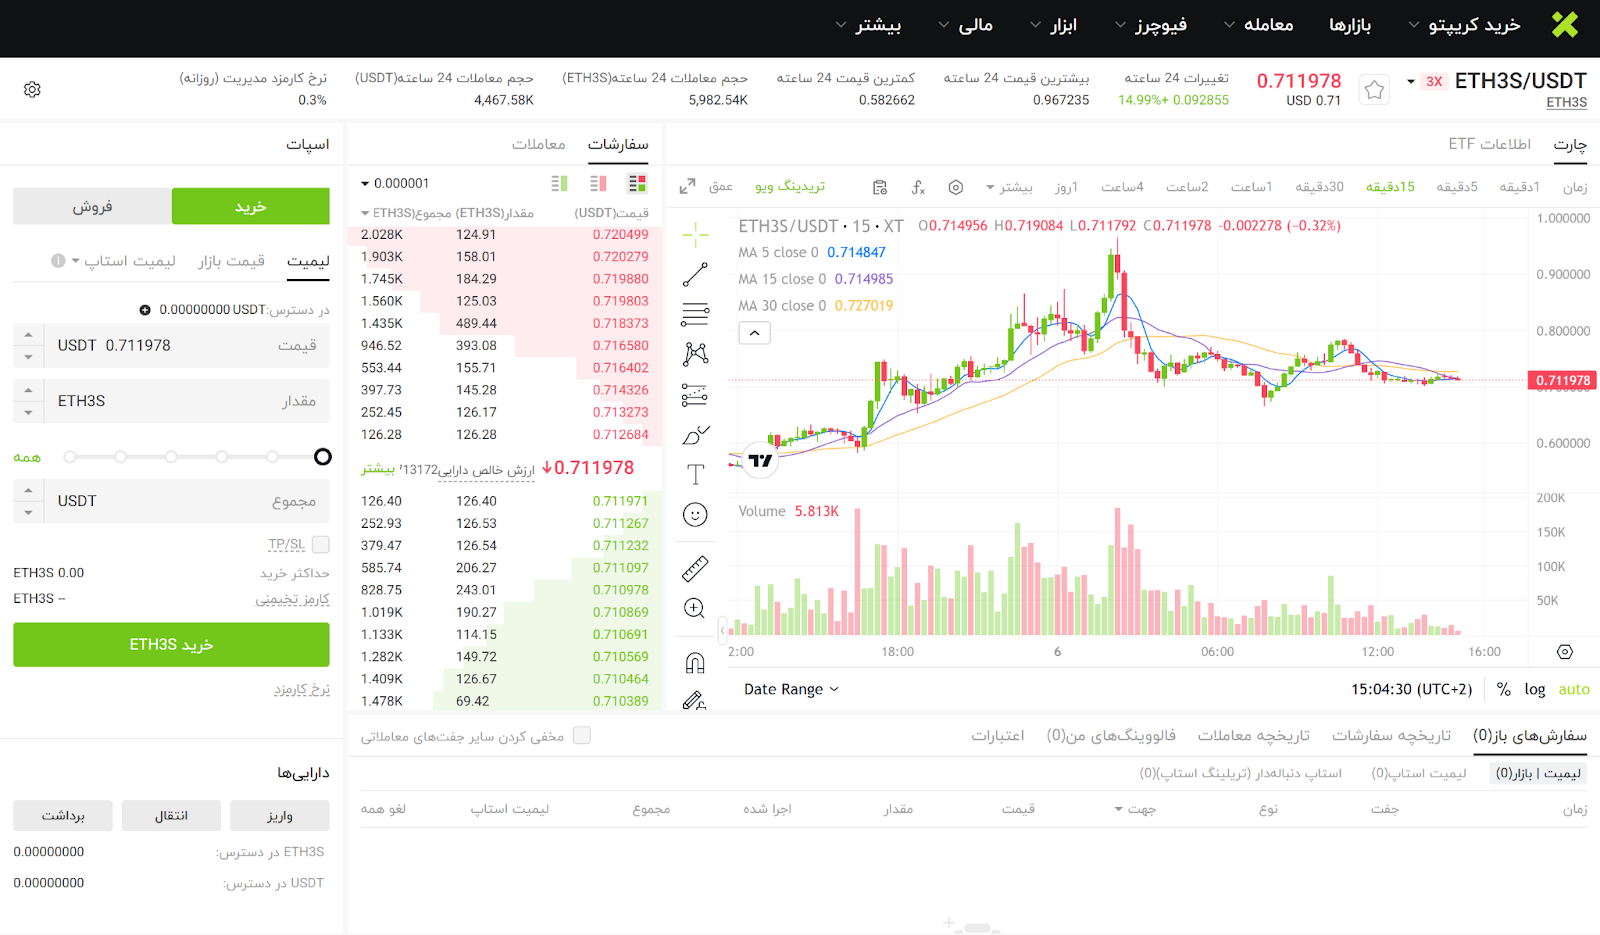Select the trend line drawing tool
1600x935 pixels.
point(695,274)
